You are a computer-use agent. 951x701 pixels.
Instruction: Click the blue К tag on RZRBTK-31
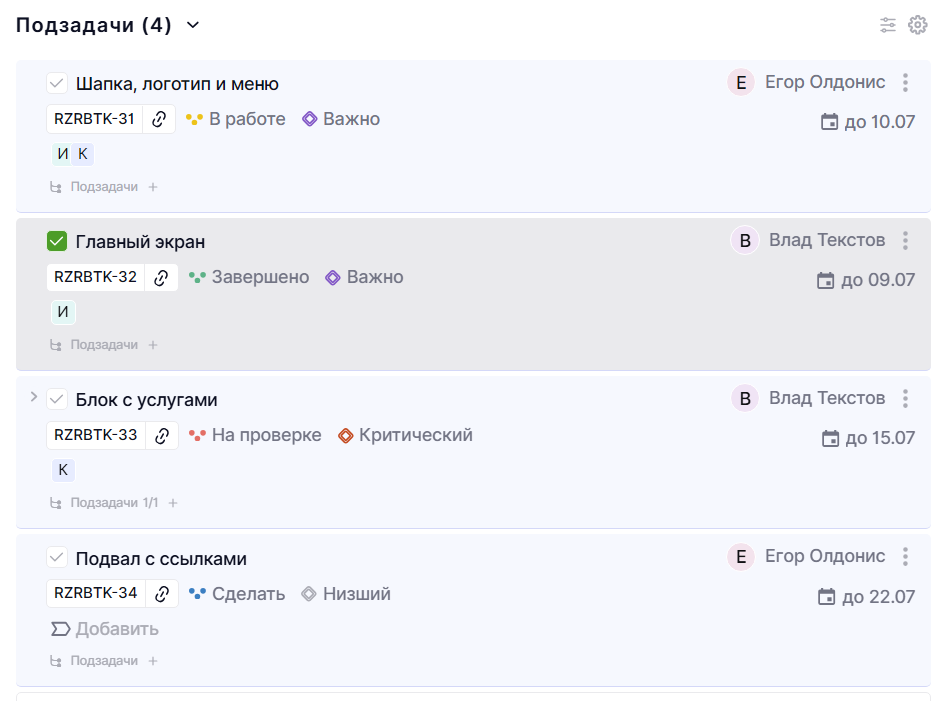tap(83, 154)
